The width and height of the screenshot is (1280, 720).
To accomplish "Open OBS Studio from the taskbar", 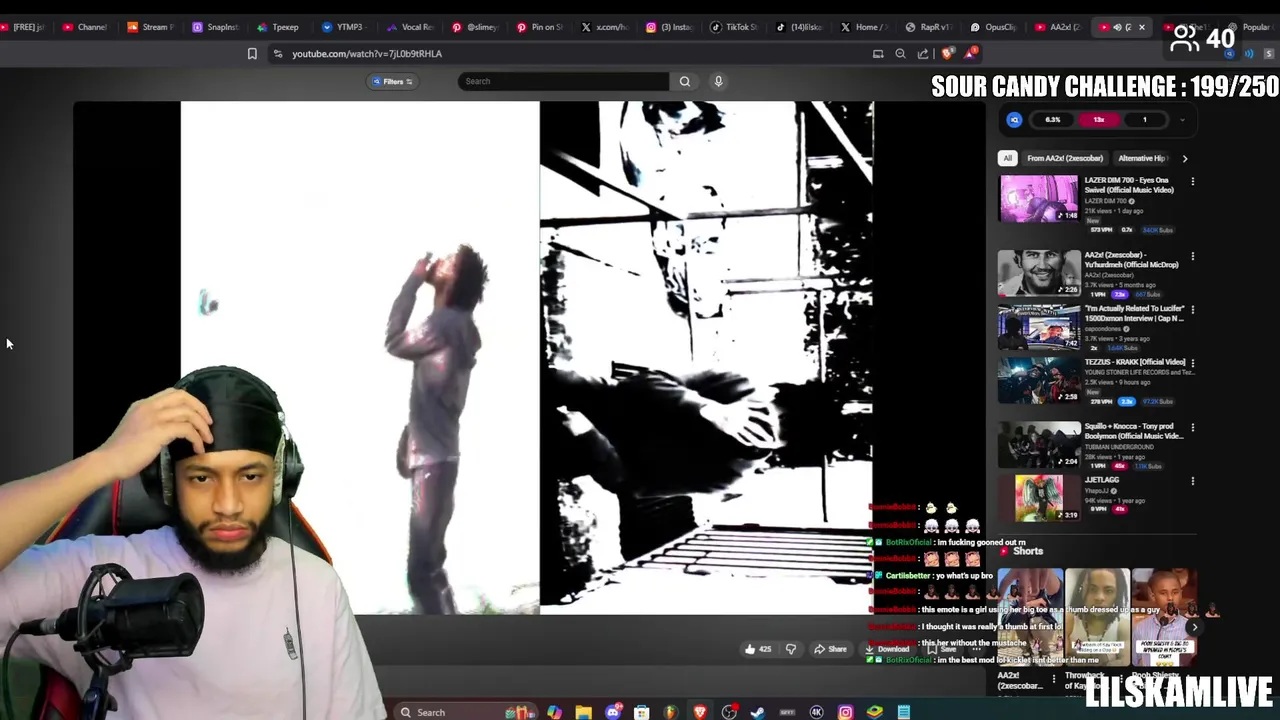I will pos(729,712).
